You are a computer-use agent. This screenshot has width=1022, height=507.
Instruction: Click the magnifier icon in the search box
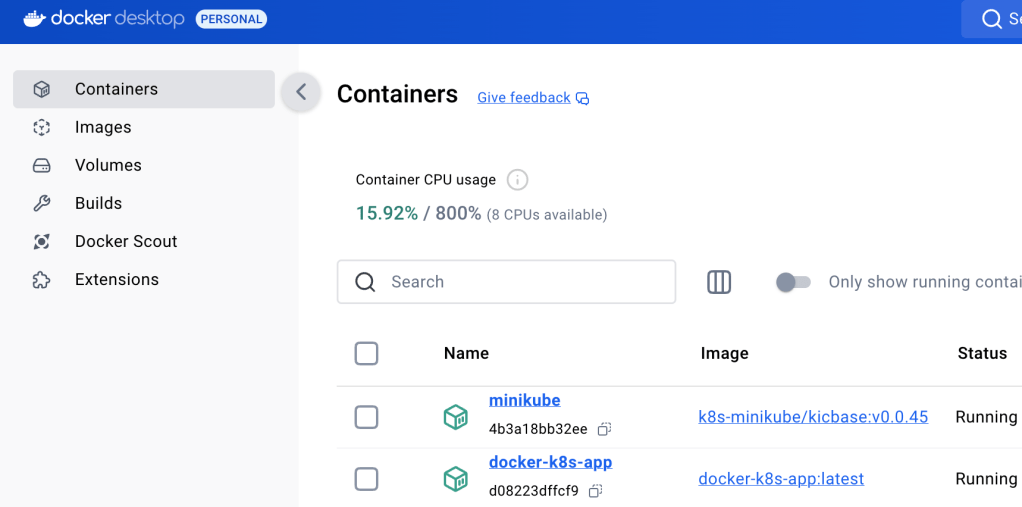coord(366,282)
